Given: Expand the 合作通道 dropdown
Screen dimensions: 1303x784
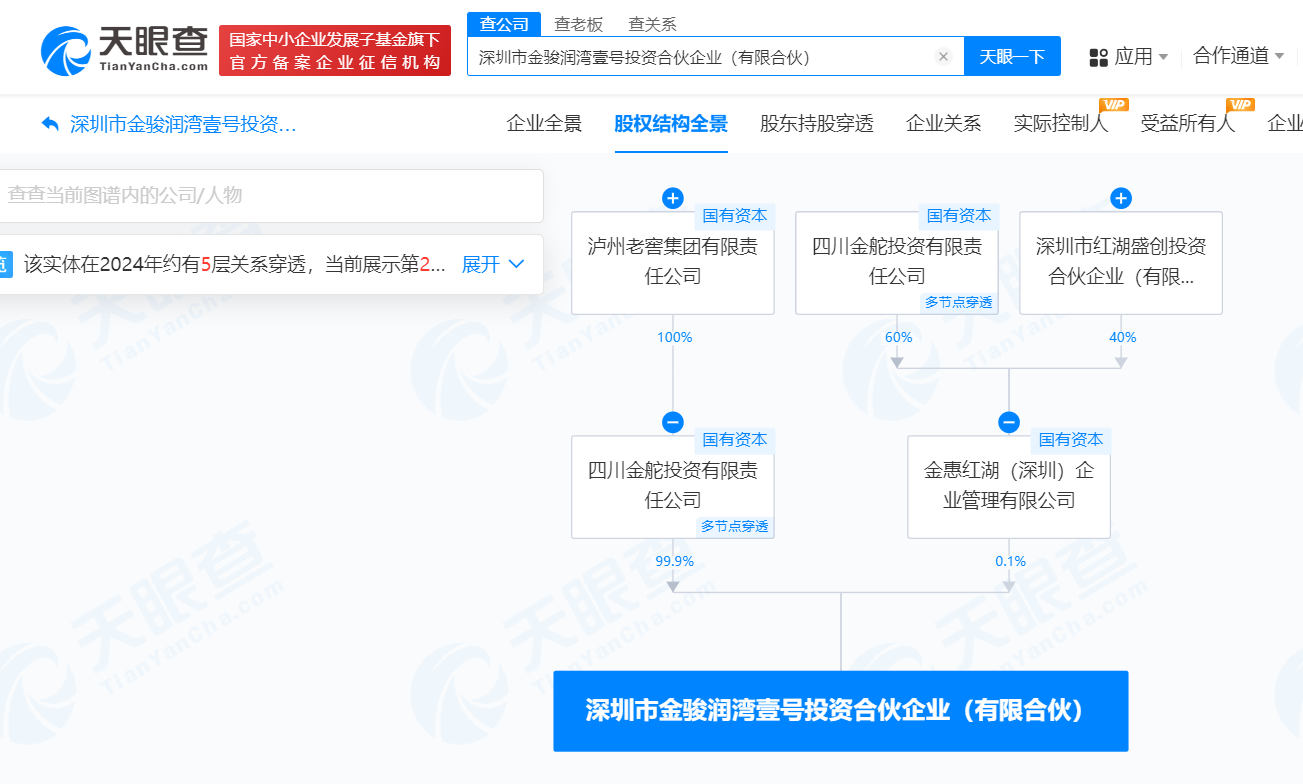Looking at the screenshot, I should (x=1238, y=56).
